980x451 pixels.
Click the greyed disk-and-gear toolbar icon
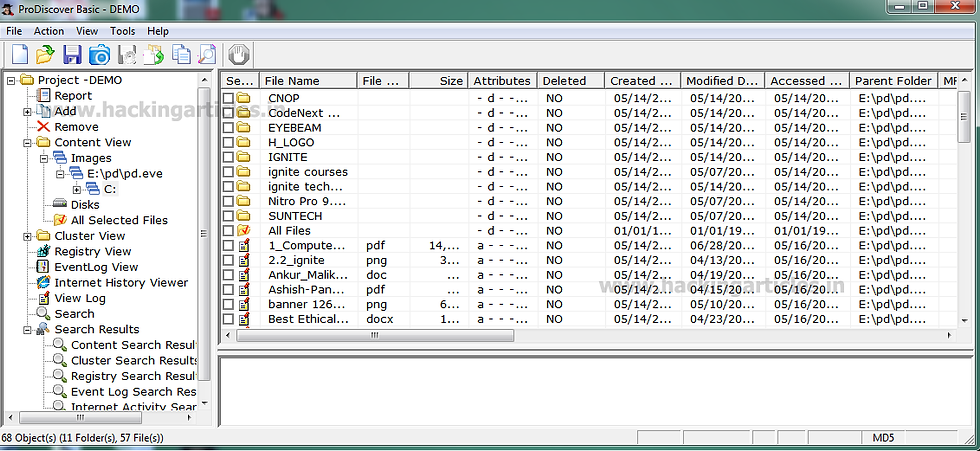(128, 55)
